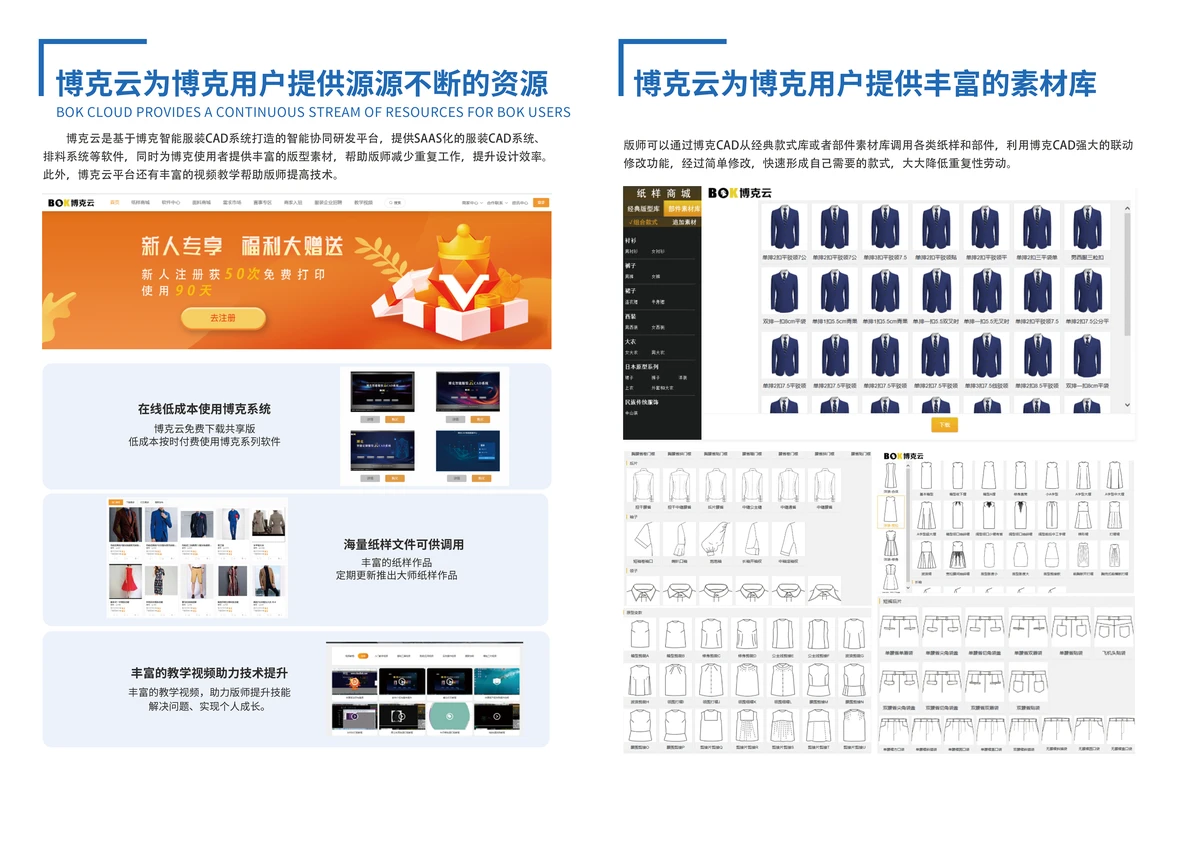1200x849 pixels.
Task: Play the first tutorial video thumbnail
Action: [355, 683]
